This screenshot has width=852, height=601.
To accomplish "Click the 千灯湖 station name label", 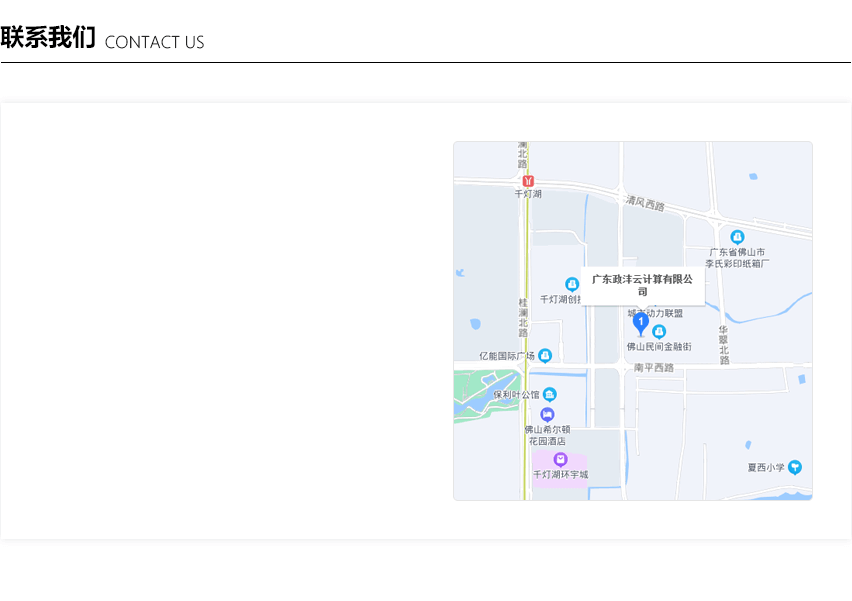I will coord(528,193).
